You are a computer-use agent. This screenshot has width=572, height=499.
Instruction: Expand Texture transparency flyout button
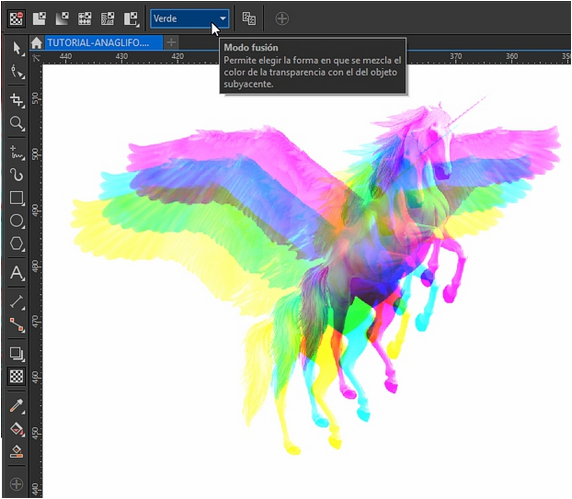pyautogui.click(x=132, y=19)
